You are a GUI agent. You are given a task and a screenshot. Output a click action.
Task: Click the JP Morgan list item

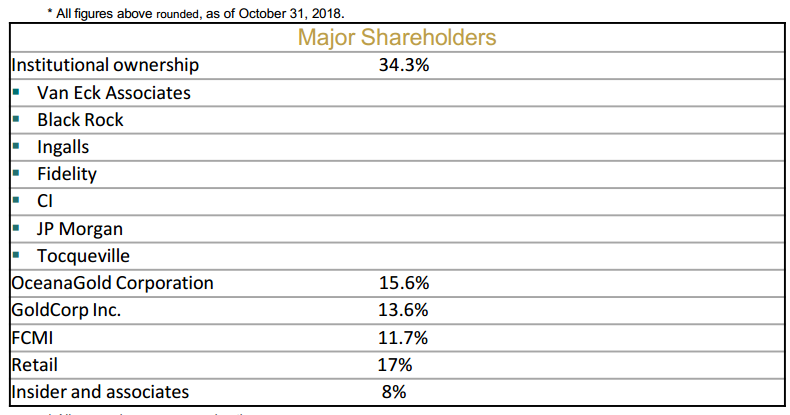pos(80,228)
